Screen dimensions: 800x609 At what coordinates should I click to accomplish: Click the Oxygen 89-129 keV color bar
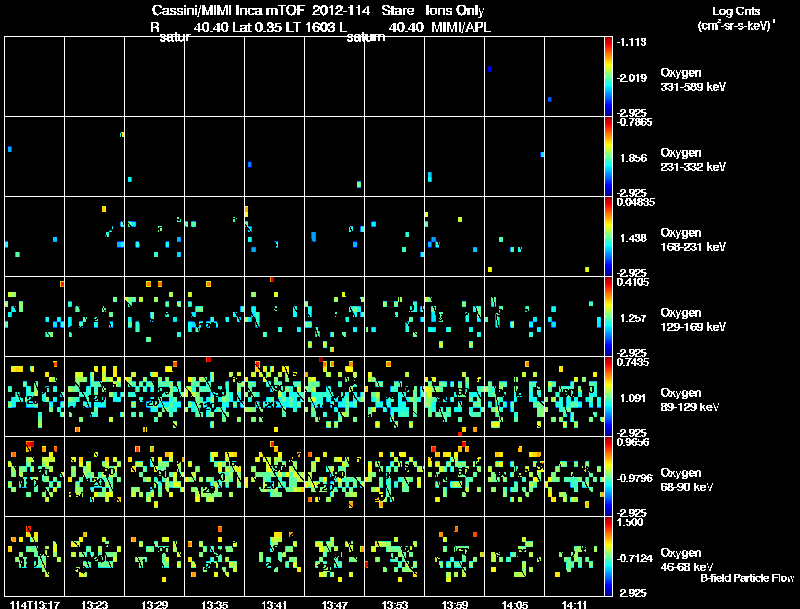(608, 396)
